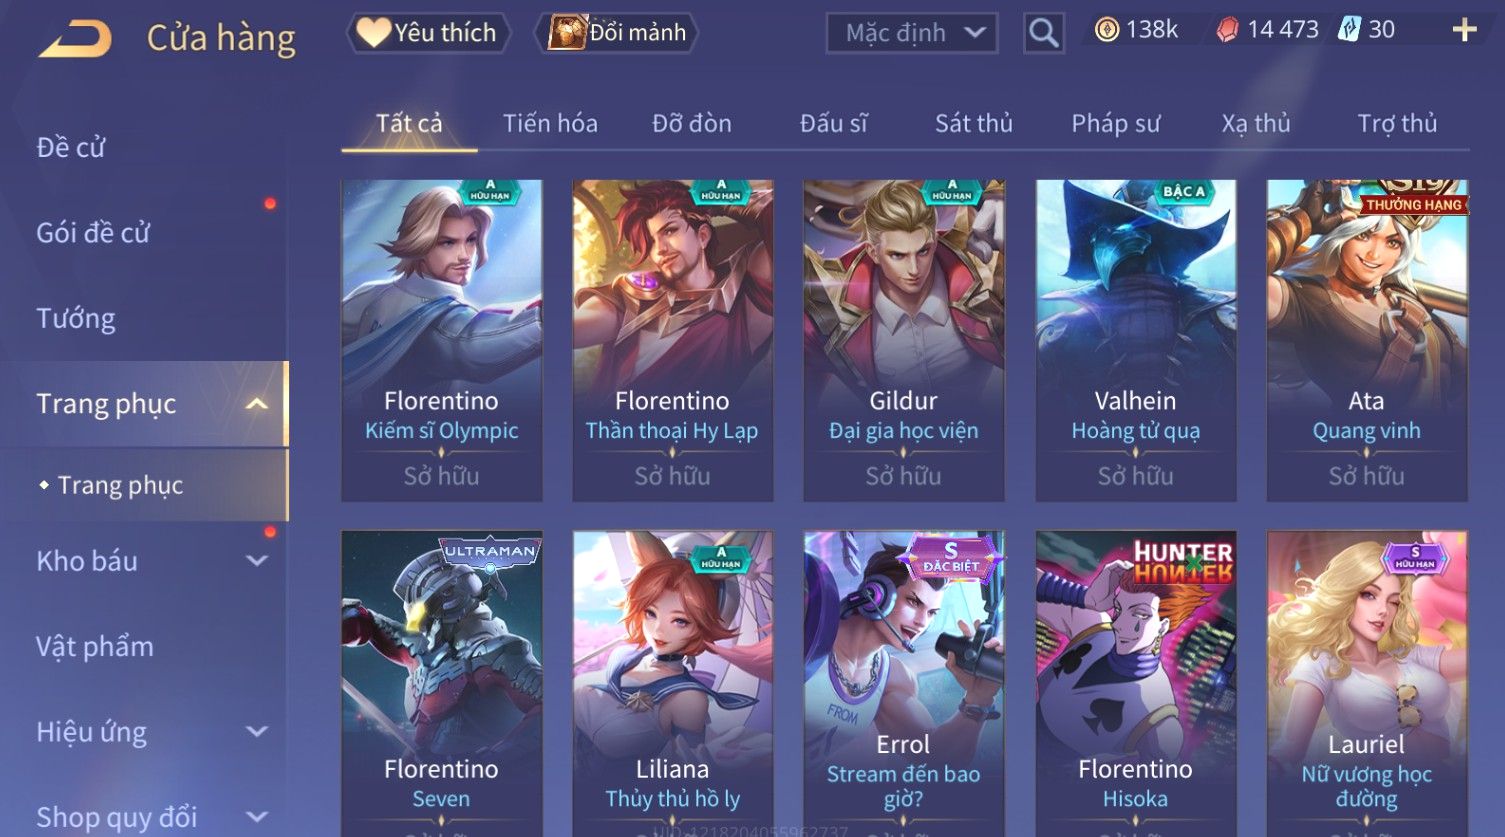The width and height of the screenshot is (1505, 837).
Task: Switch to the Pháp sư tab
Action: pyautogui.click(x=1116, y=123)
